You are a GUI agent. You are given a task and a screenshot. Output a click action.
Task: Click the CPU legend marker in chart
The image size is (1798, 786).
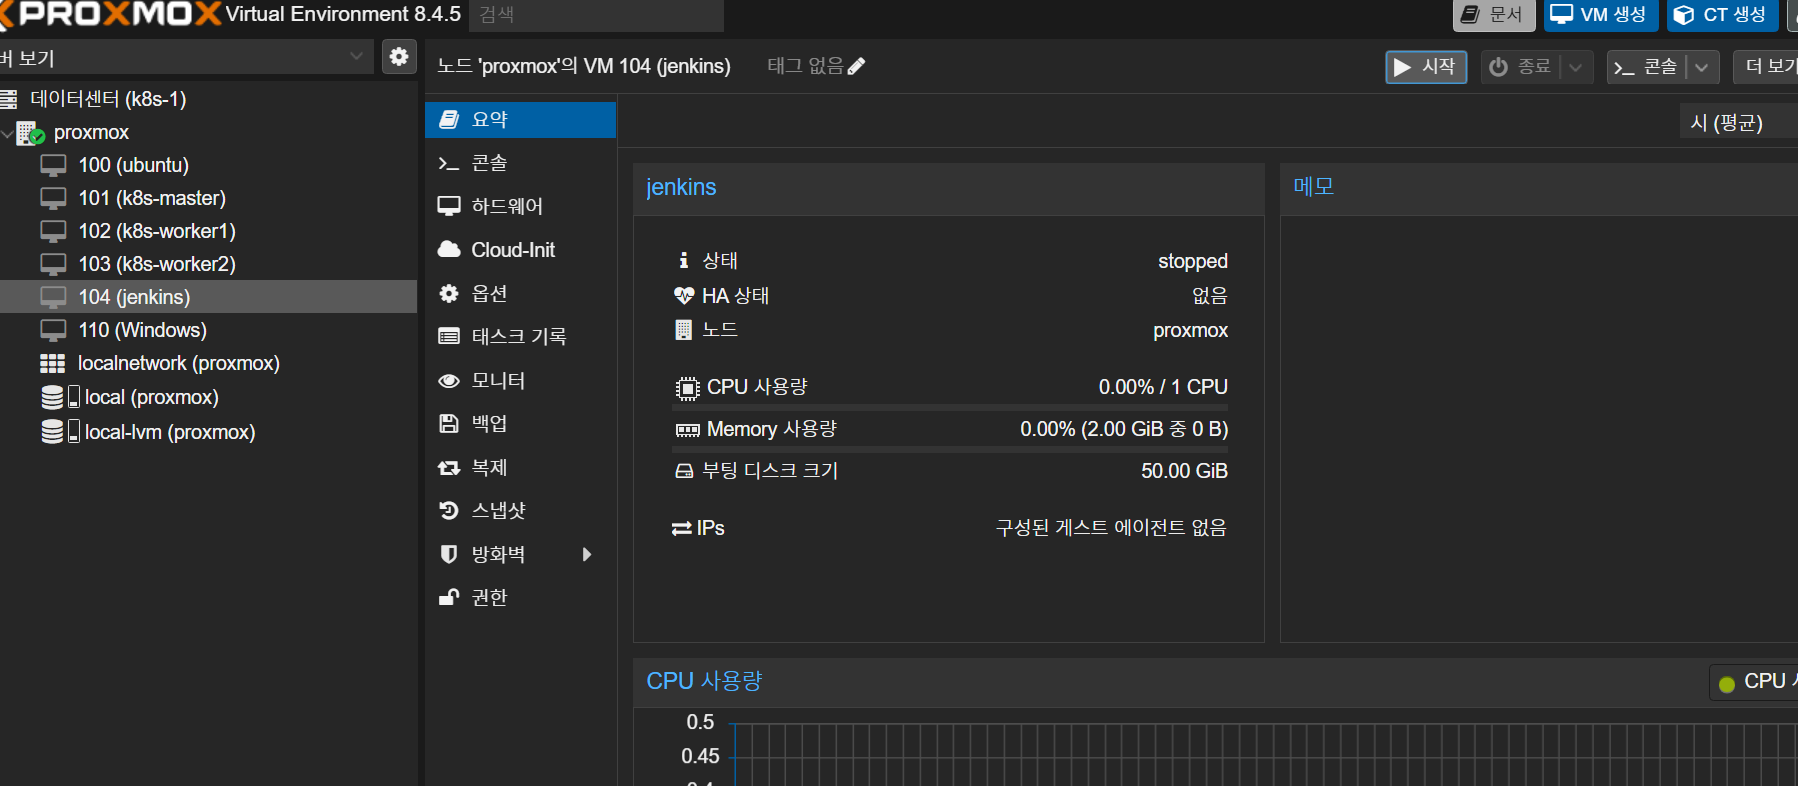1727,684
